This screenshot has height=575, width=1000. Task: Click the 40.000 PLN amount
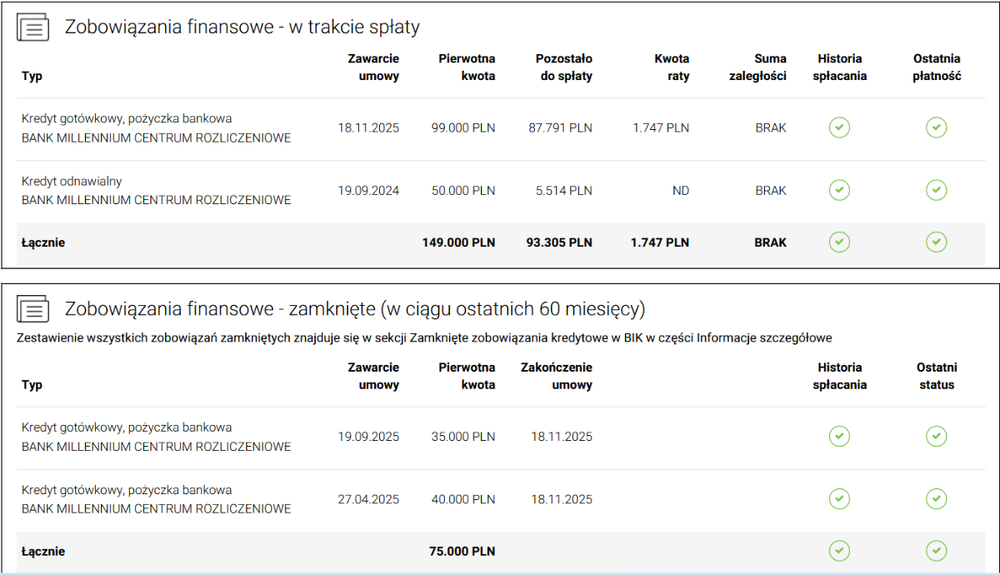tap(463, 499)
